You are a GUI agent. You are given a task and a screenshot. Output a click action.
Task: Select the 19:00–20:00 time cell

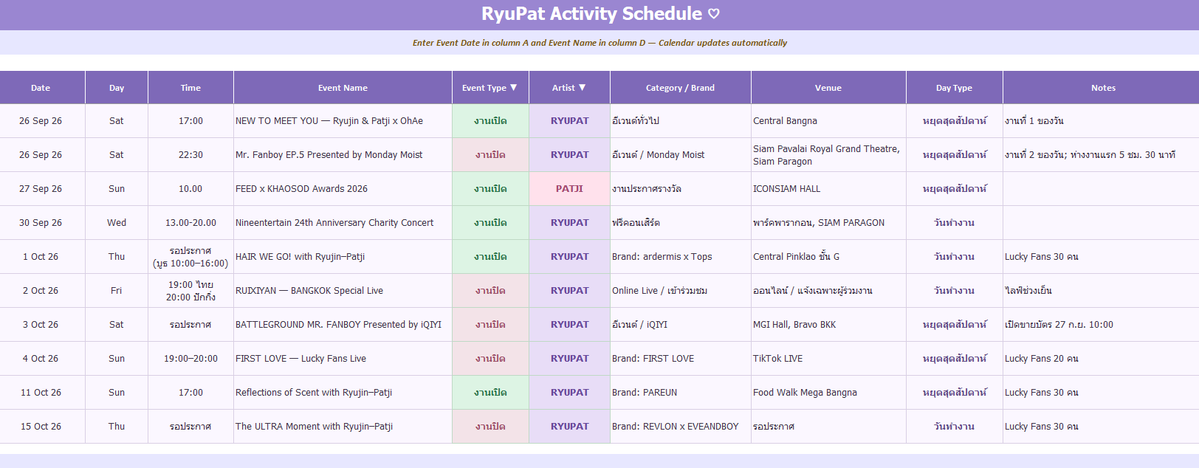pyautogui.click(x=191, y=358)
